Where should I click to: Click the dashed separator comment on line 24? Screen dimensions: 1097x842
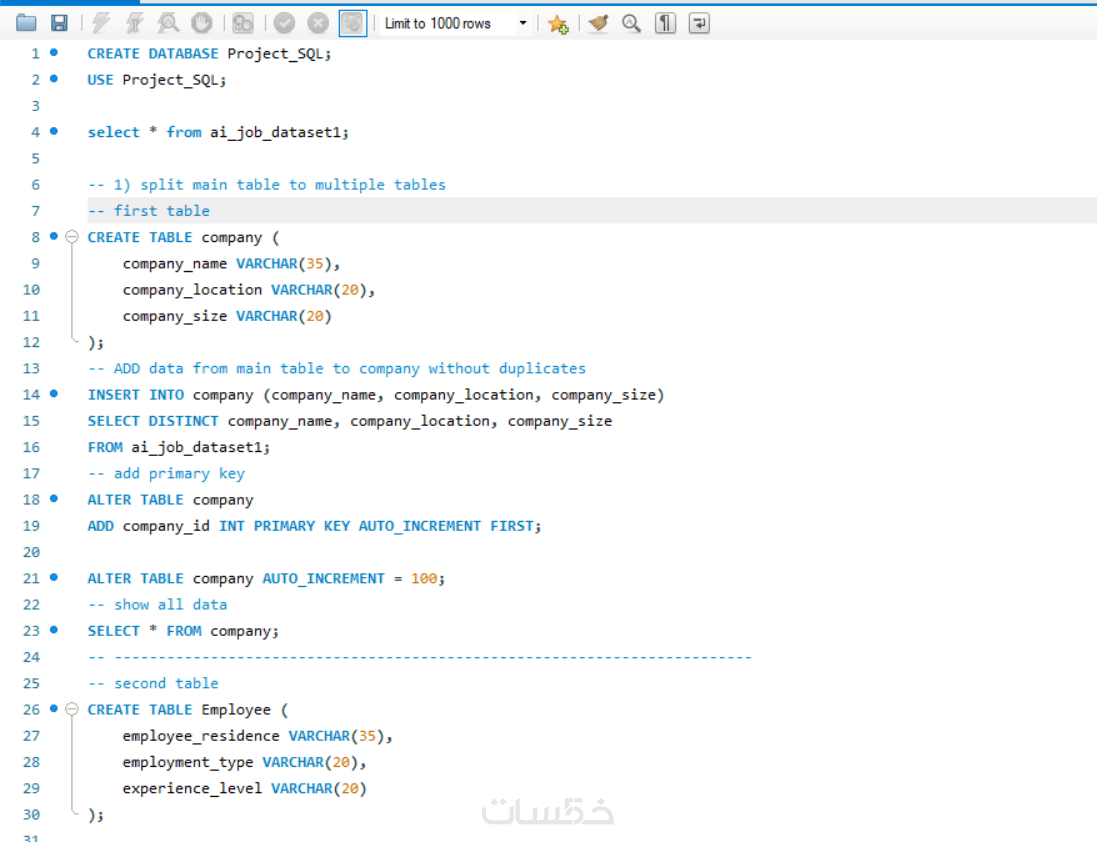420,657
